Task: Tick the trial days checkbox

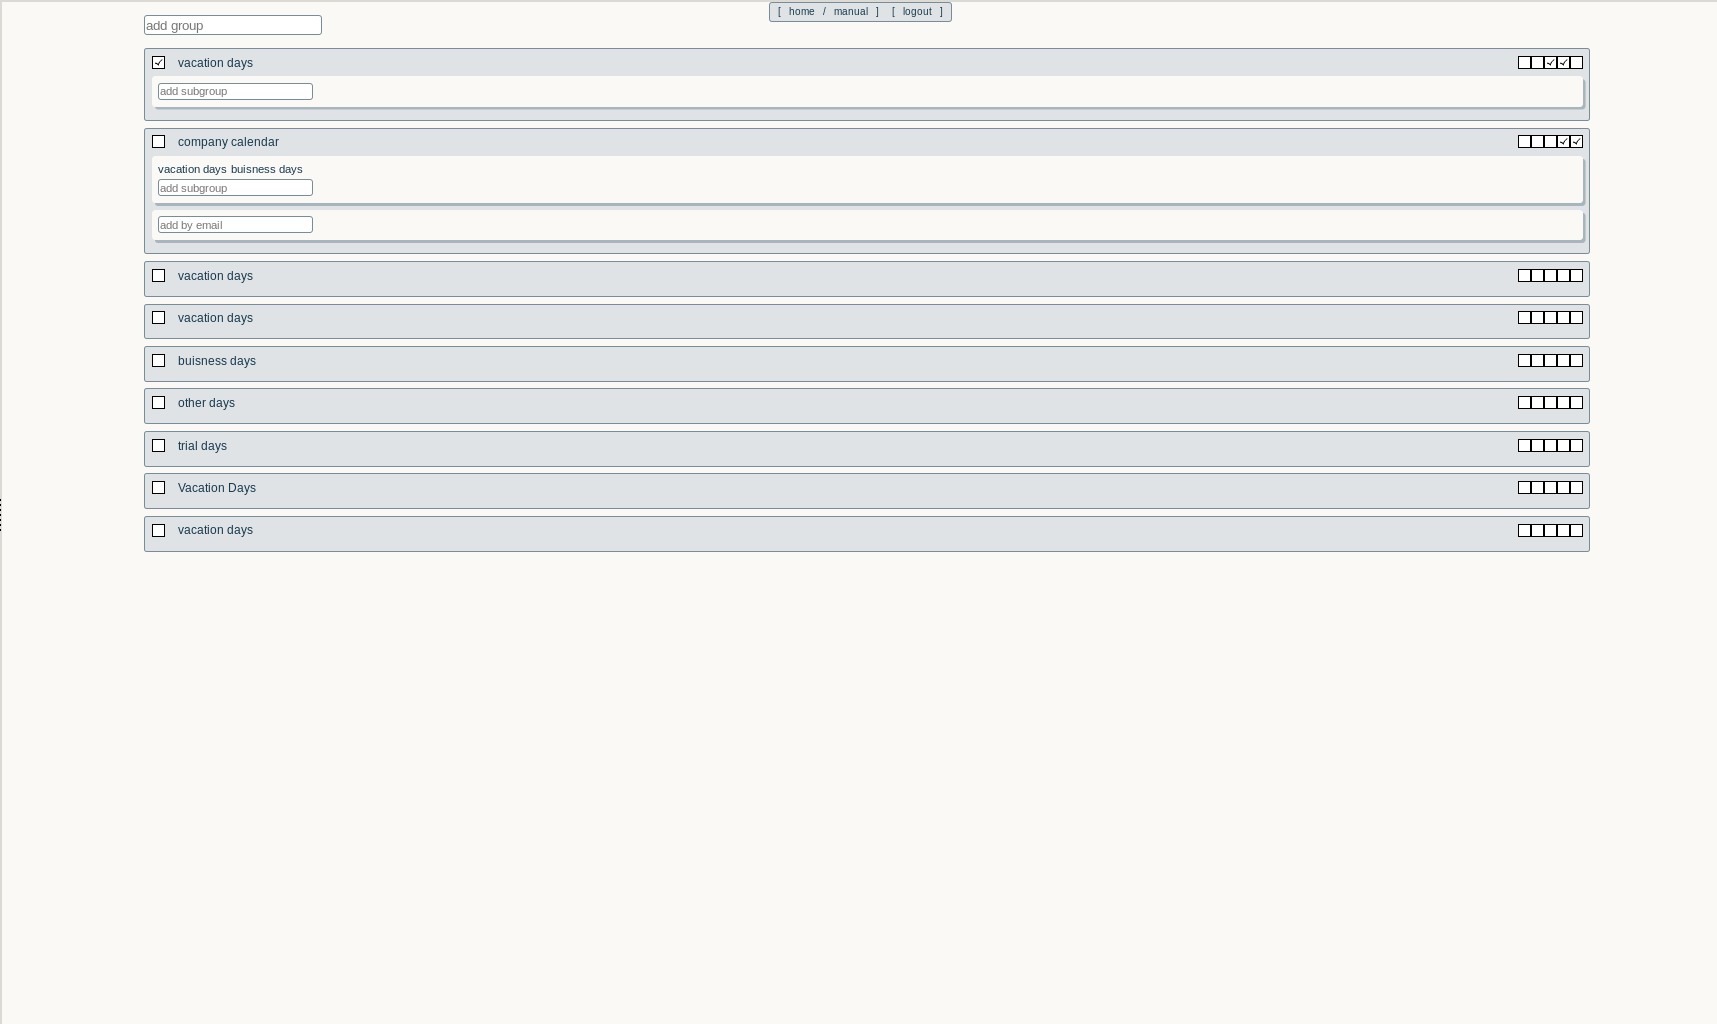Action: coord(158,446)
